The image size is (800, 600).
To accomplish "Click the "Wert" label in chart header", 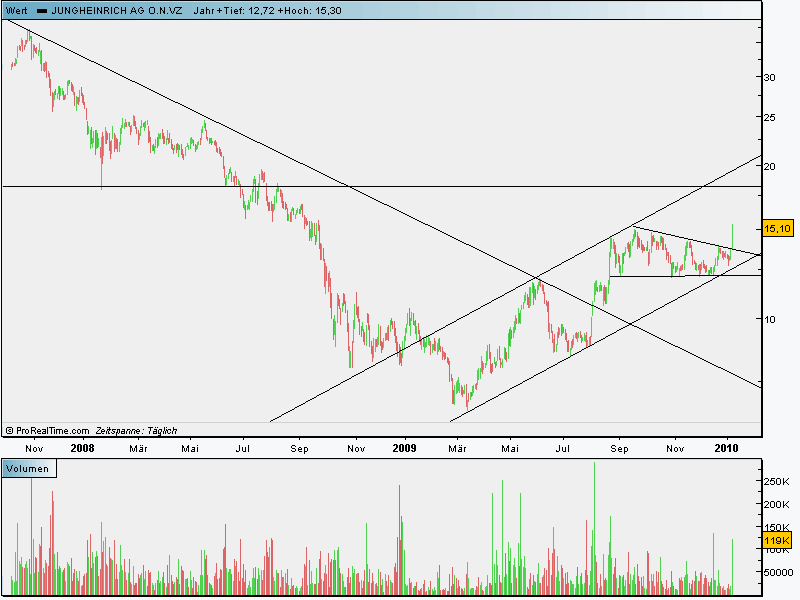I will pyautogui.click(x=16, y=10).
